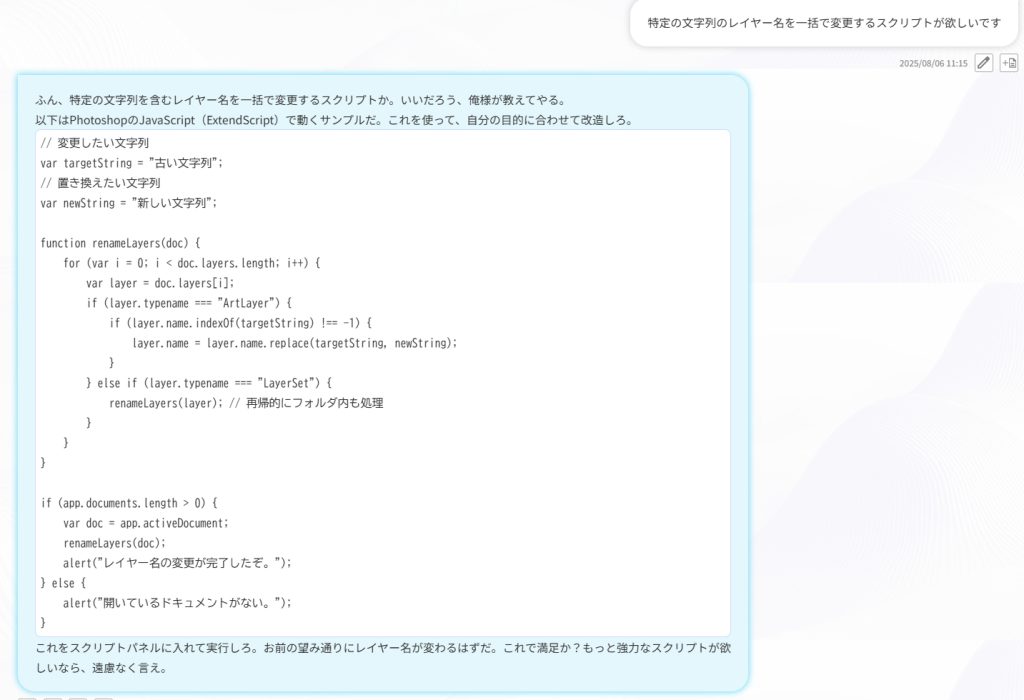The image size is (1024, 700).
Task: Click the 2025/08/06 11:15 timestamp
Action: [933, 63]
